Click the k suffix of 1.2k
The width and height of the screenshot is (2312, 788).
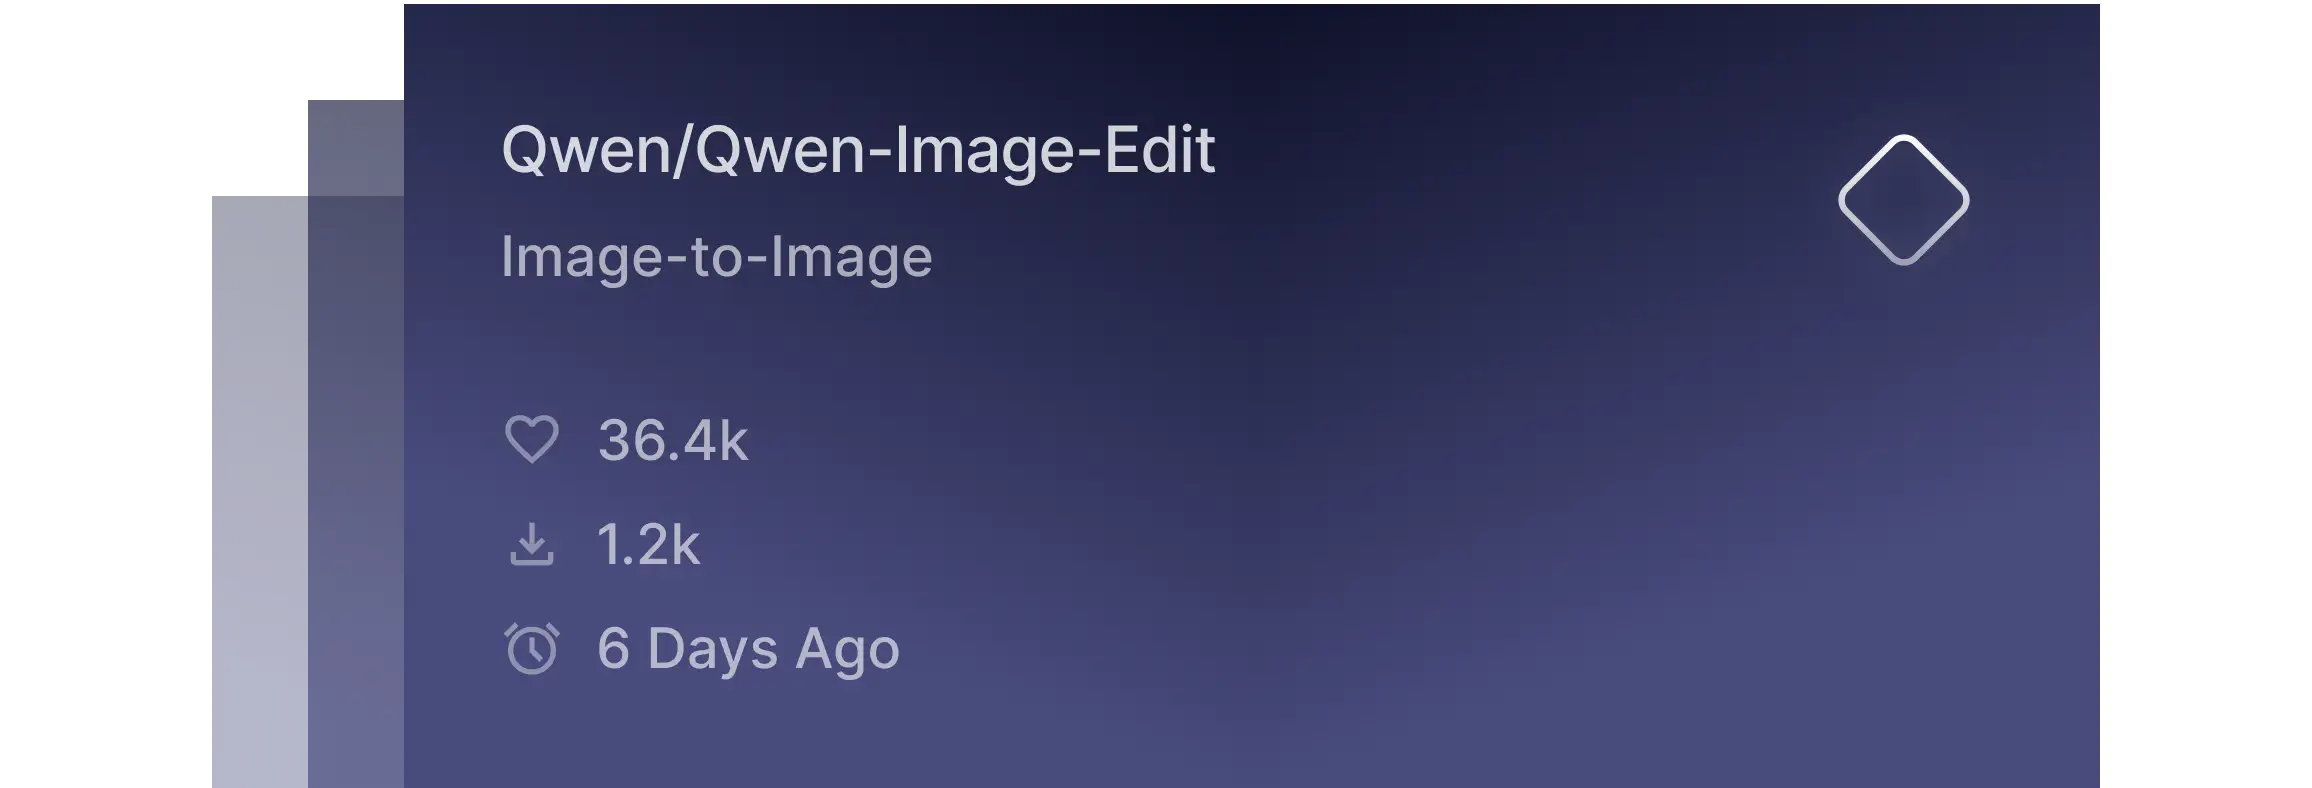tap(685, 544)
